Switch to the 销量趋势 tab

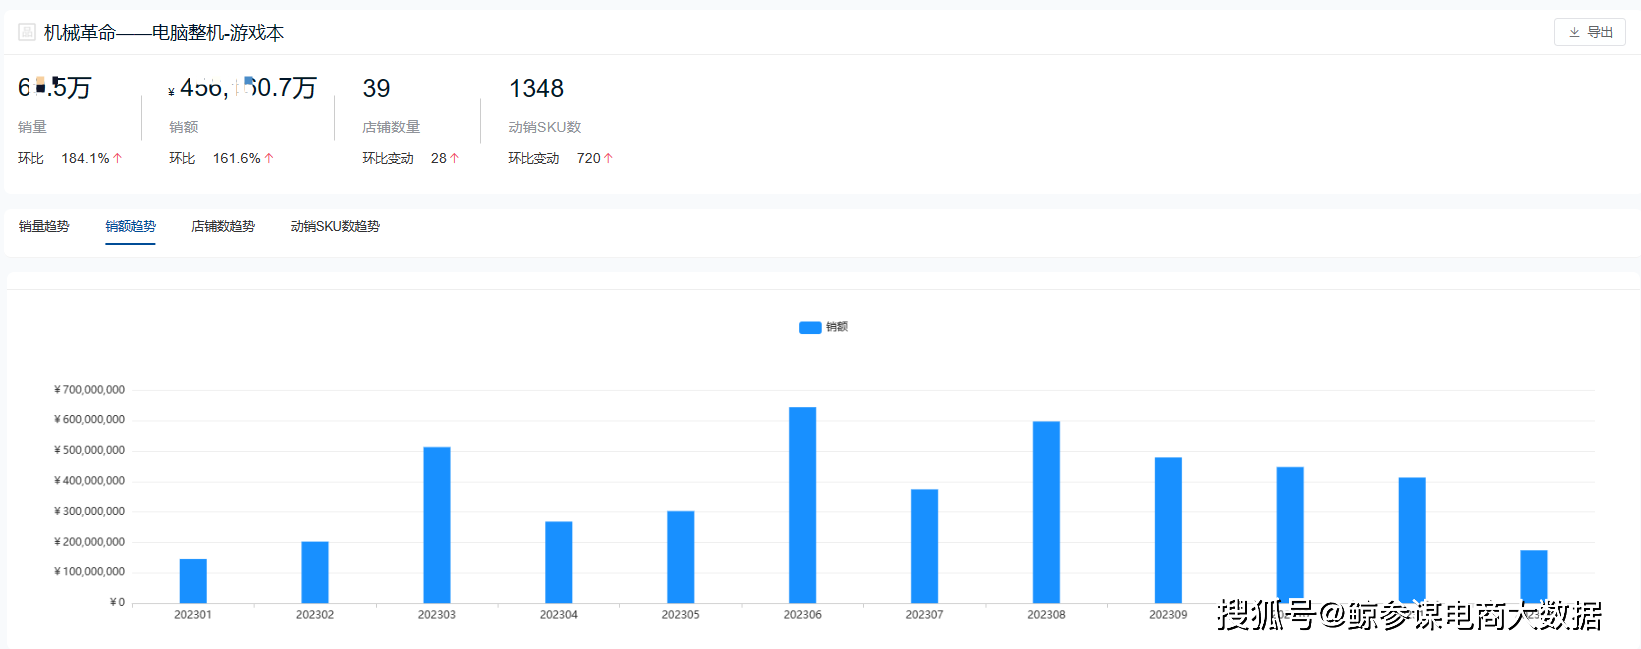point(44,226)
